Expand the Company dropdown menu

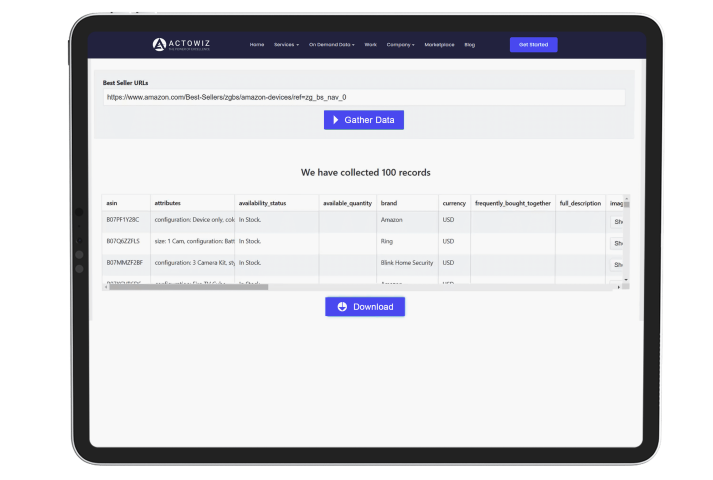point(400,45)
